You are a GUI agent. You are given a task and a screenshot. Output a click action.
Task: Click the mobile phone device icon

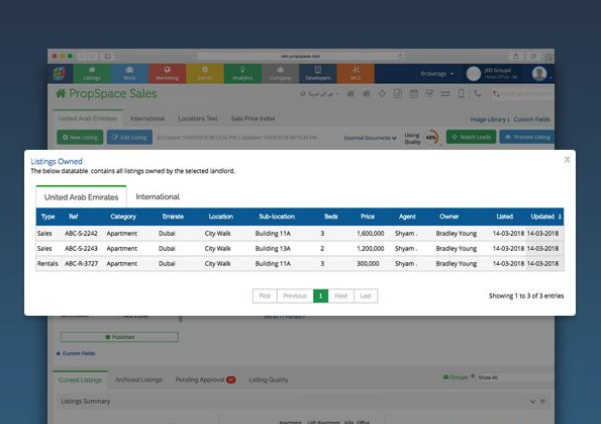[461, 94]
